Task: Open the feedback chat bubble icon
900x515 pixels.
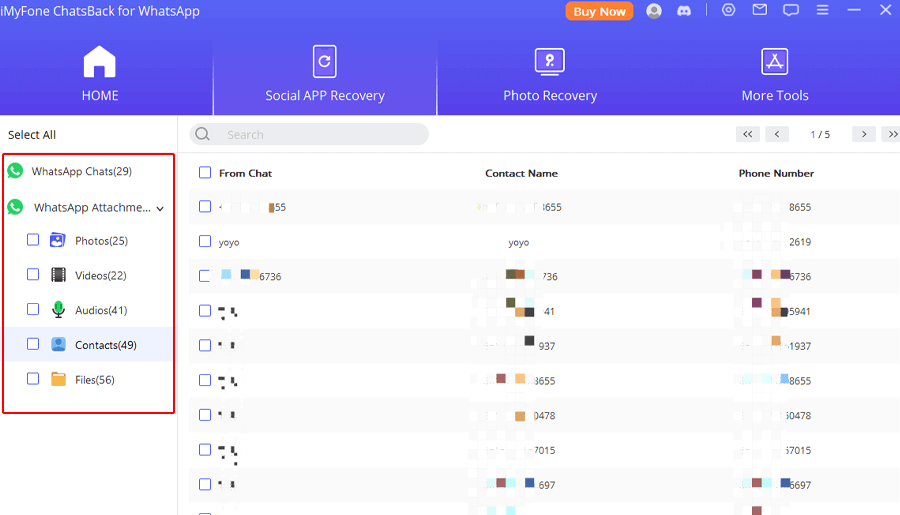Action: point(791,11)
